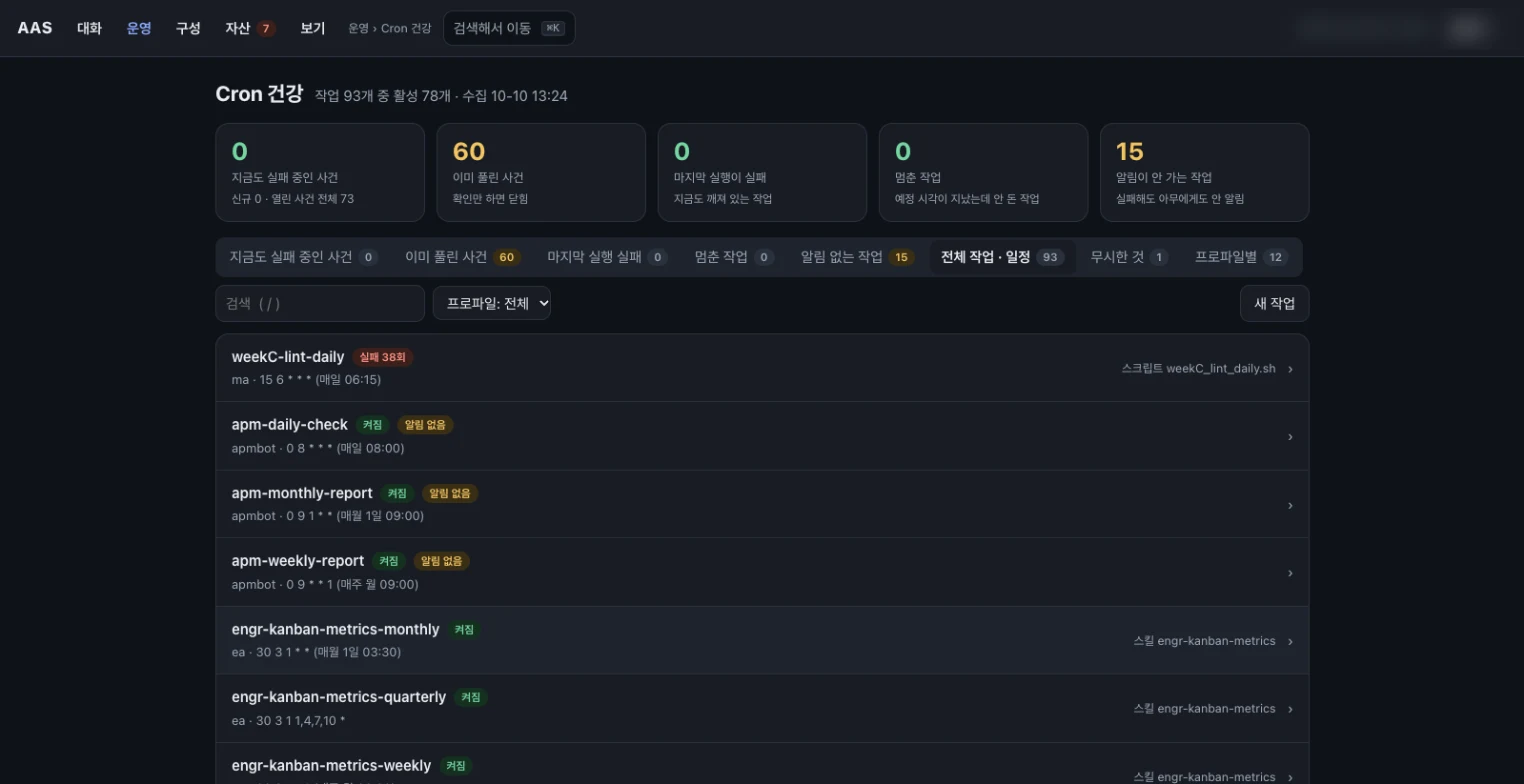Open the 구성 menu
The height and width of the screenshot is (784, 1524).
coord(188,28)
